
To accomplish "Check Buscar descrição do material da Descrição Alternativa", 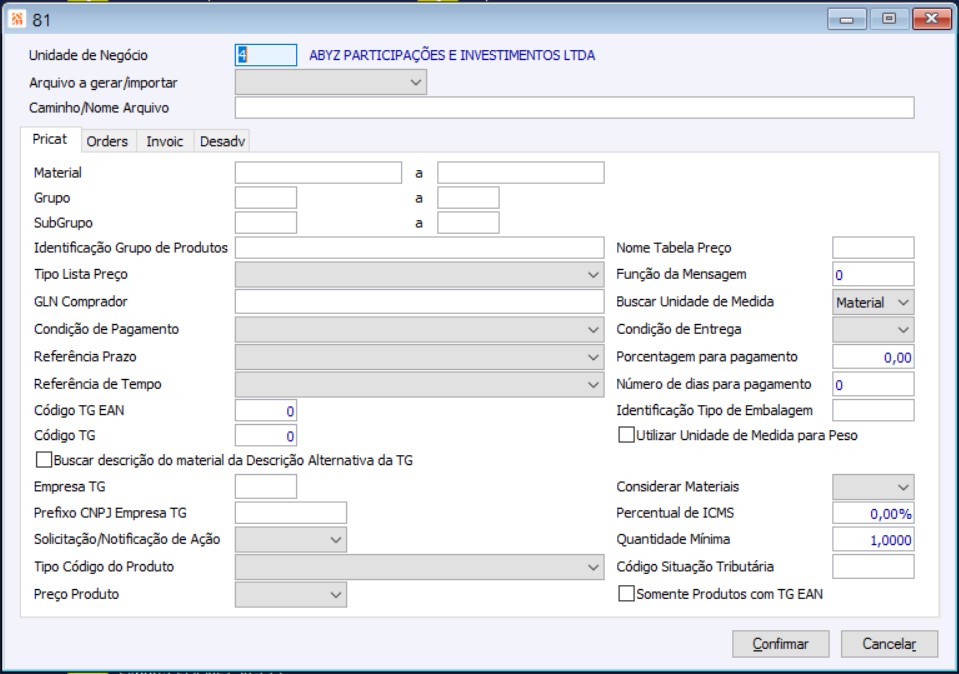I will [x=43, y=460].
